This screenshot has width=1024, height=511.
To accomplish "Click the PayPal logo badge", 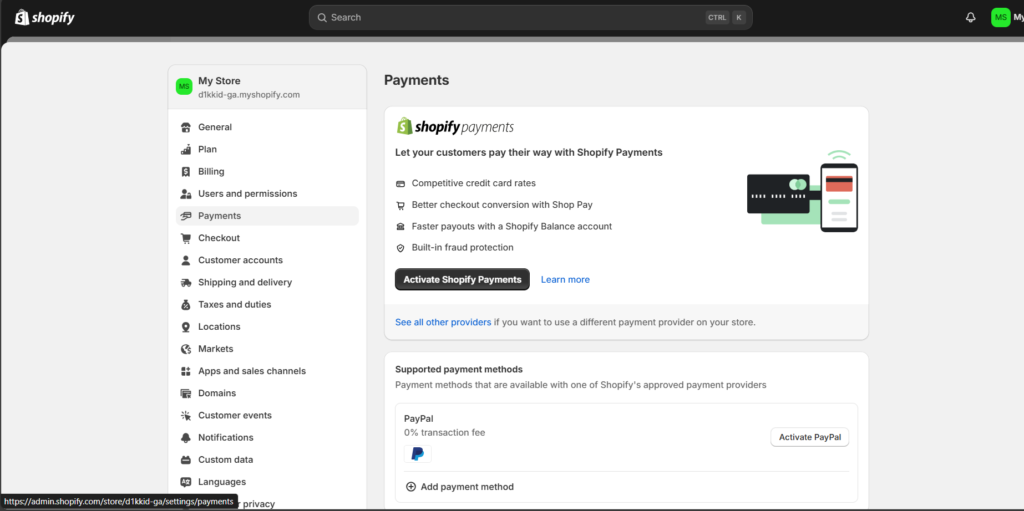I will 418,454.
